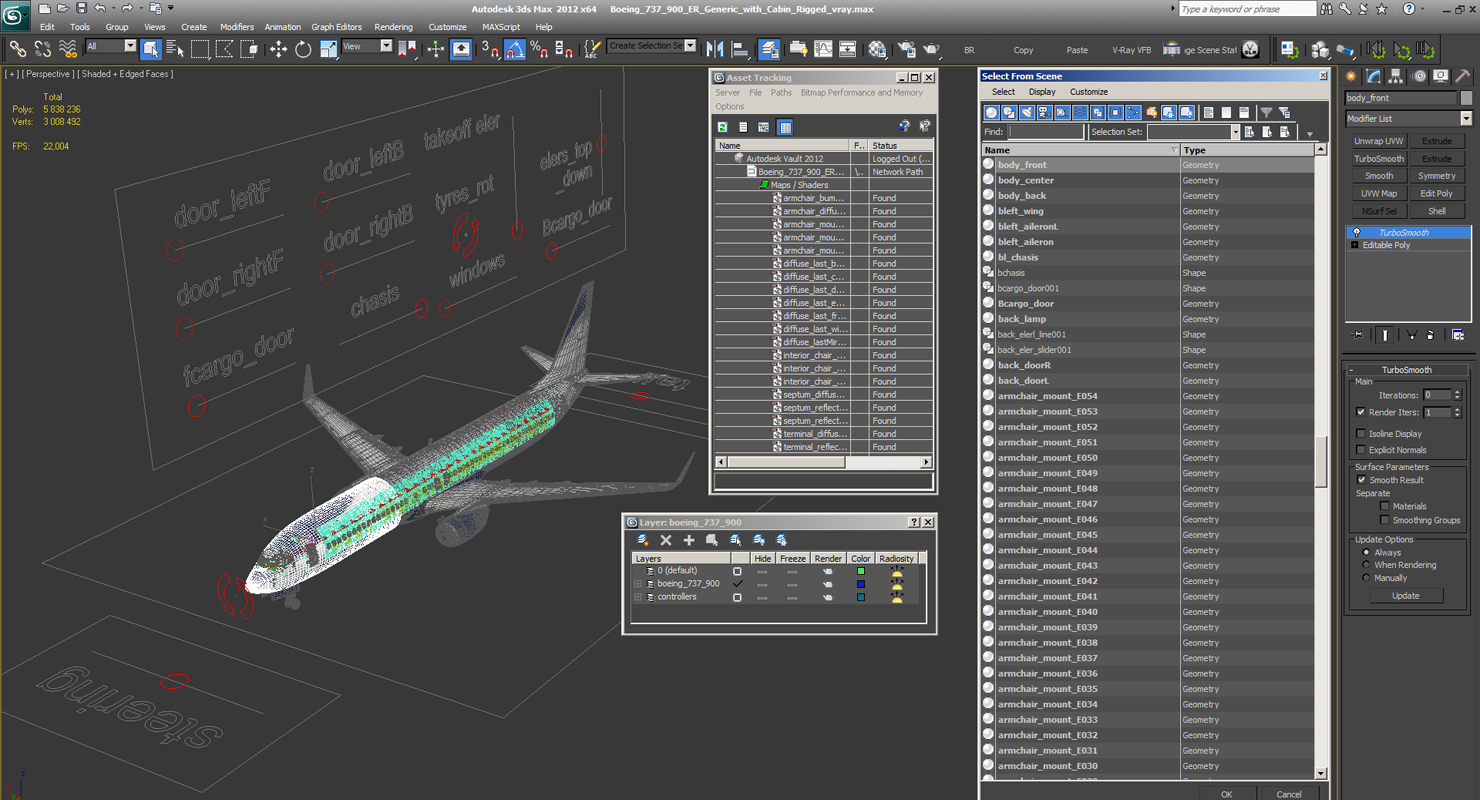Select the Always update option
Screen dimensions: 1480x800
click(1366, 552)
